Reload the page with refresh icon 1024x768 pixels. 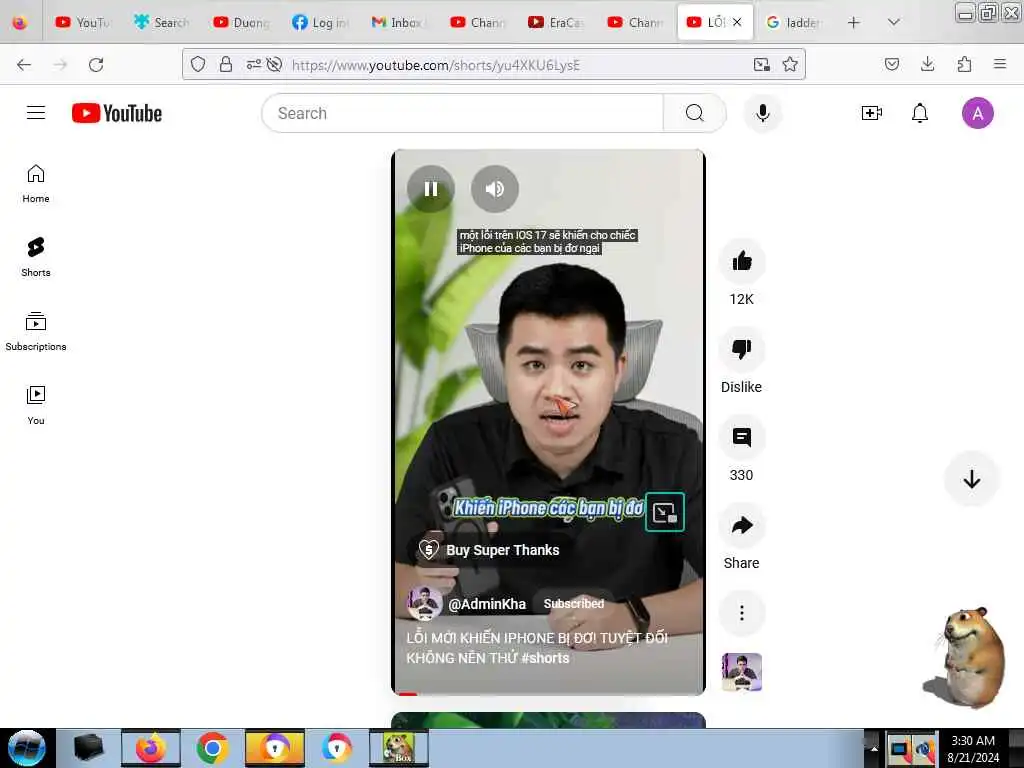tap(96, 65)
